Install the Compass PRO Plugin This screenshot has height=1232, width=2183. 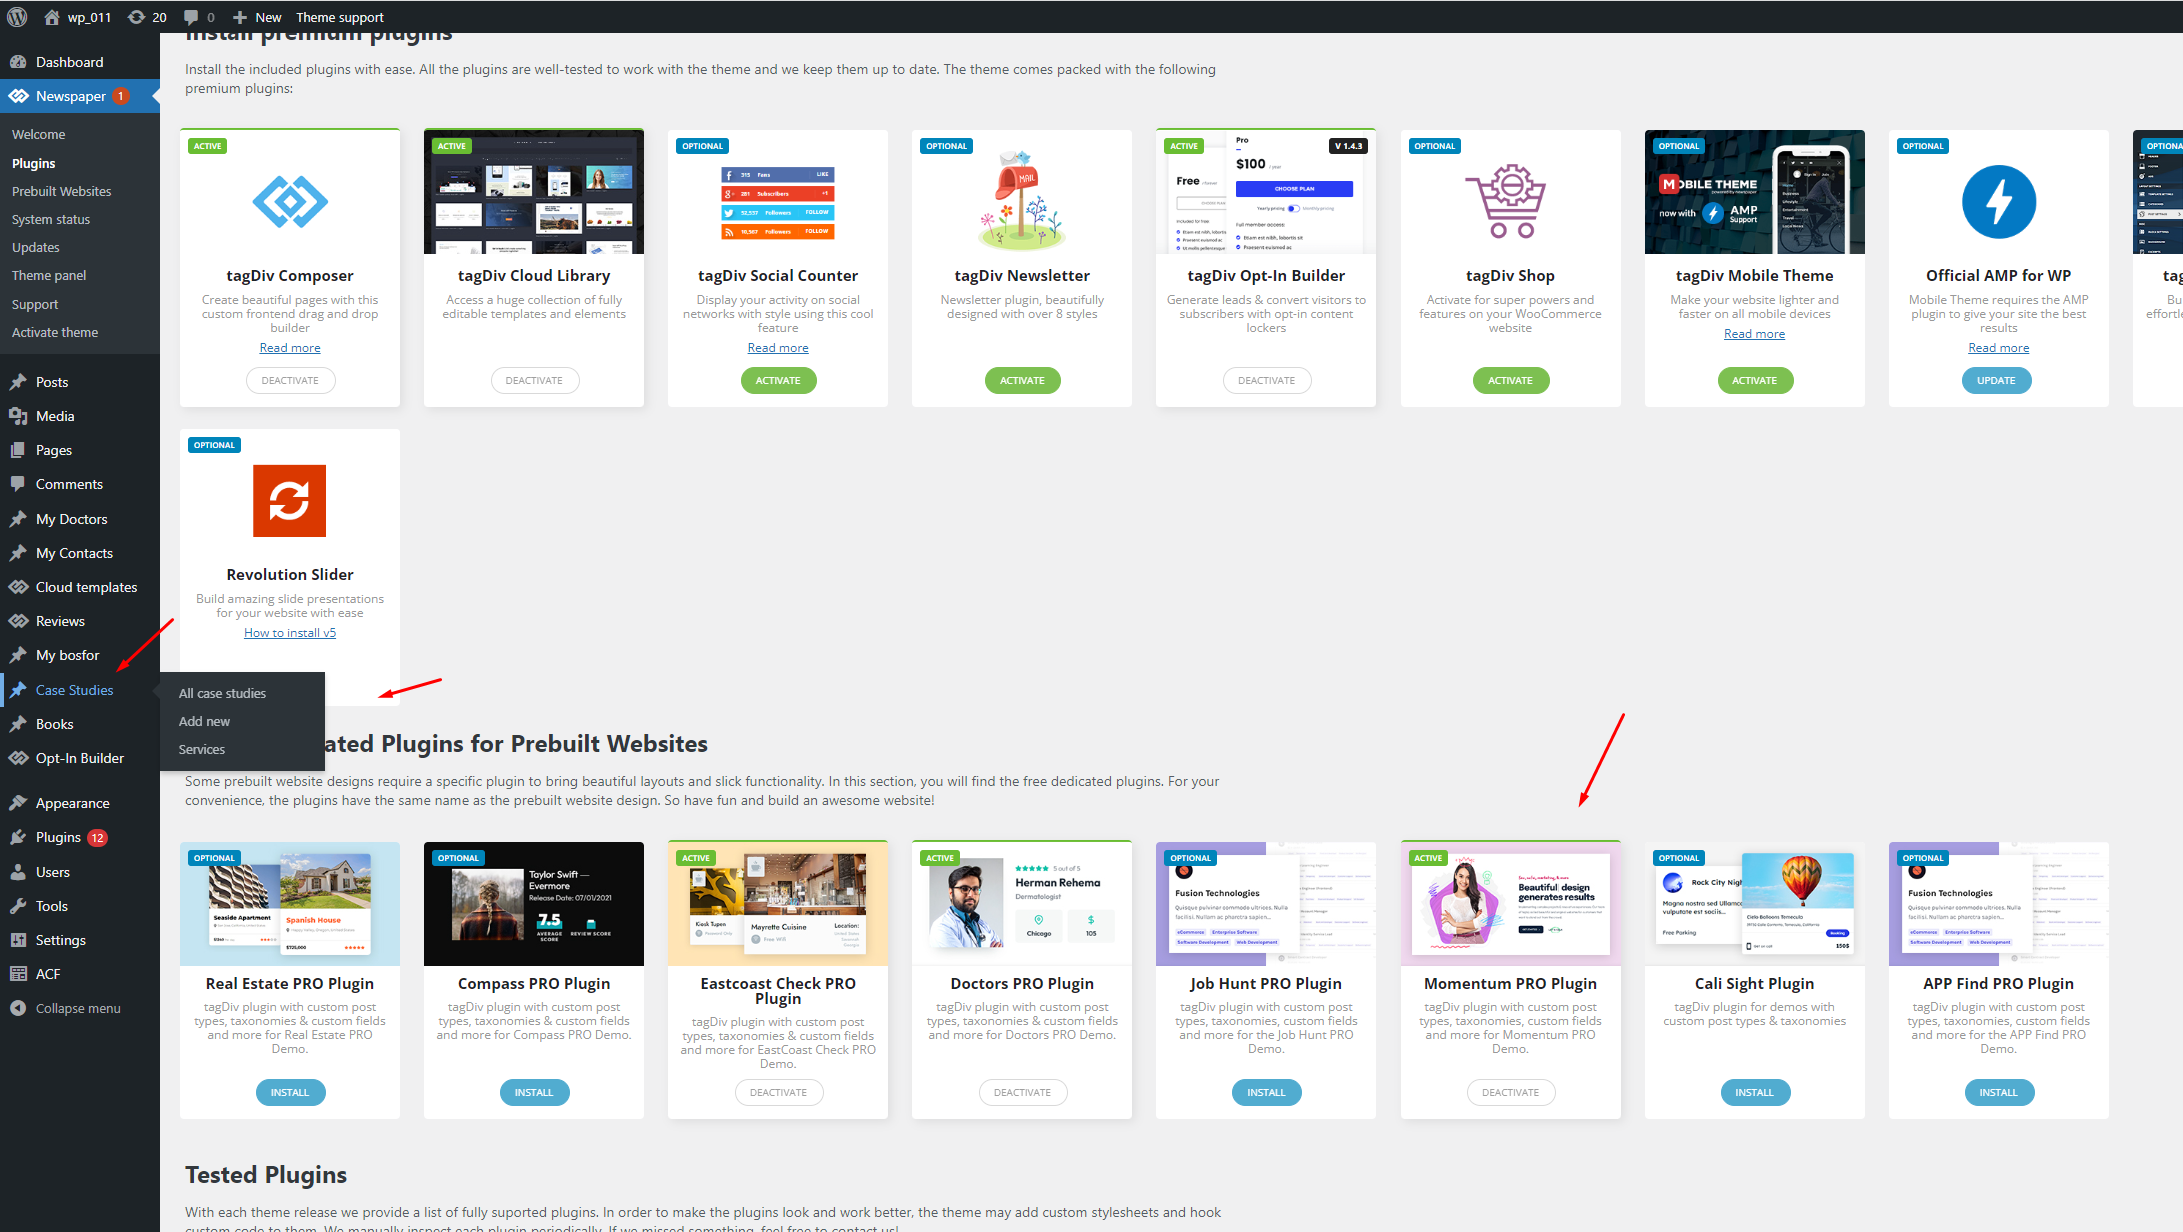click(534, 1092)
